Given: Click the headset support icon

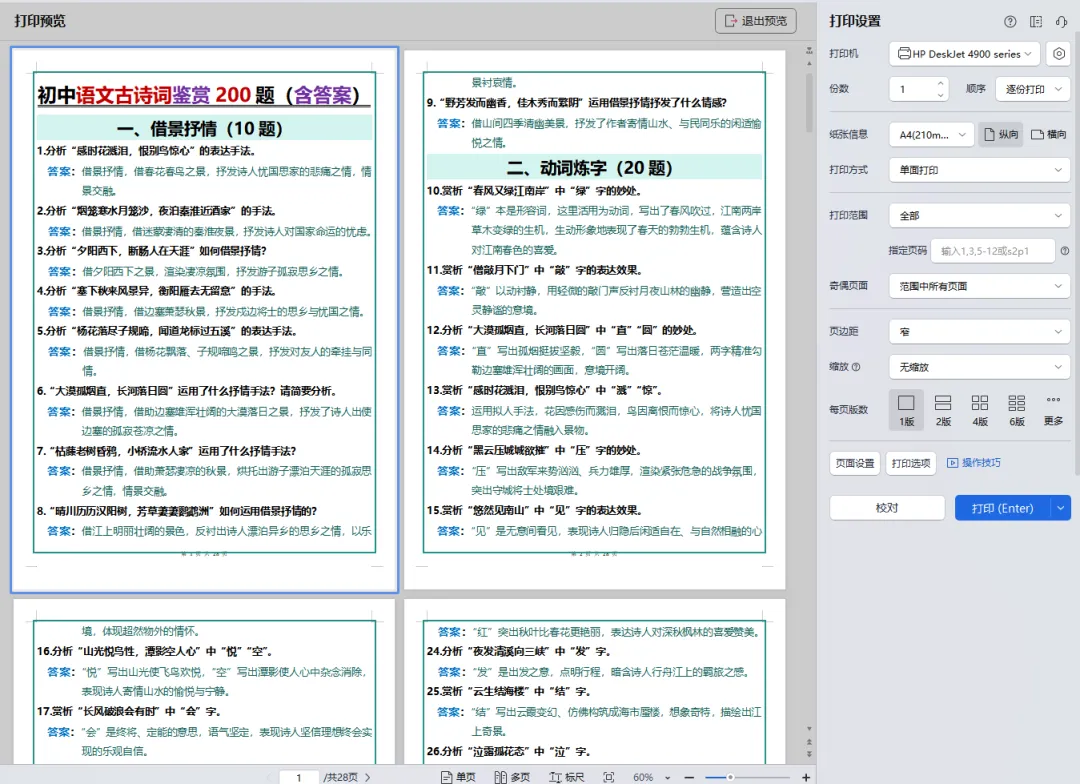Looking at the screenshot, I should [x=1062, y=20].
